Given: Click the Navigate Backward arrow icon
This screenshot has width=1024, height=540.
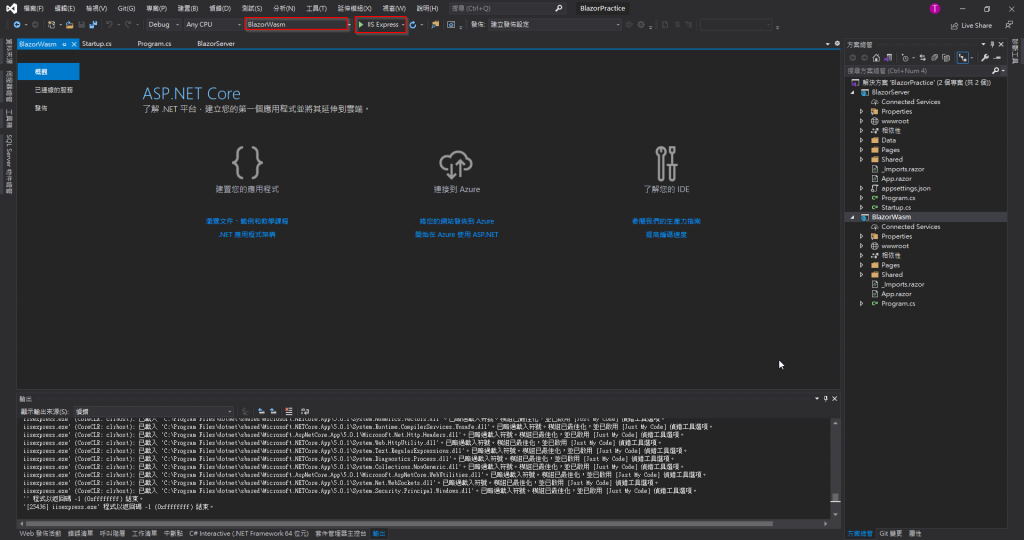Looking at the screenshot, I should point(17,25).
